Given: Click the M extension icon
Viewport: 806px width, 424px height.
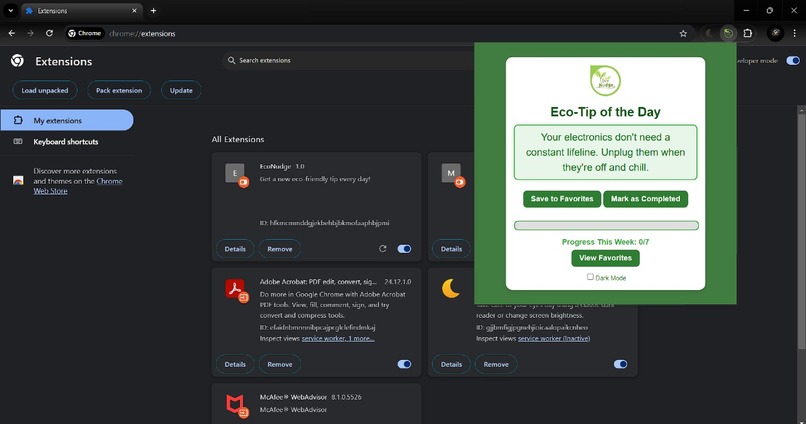Looking at the screenshot, I should (x=451, y=173).
